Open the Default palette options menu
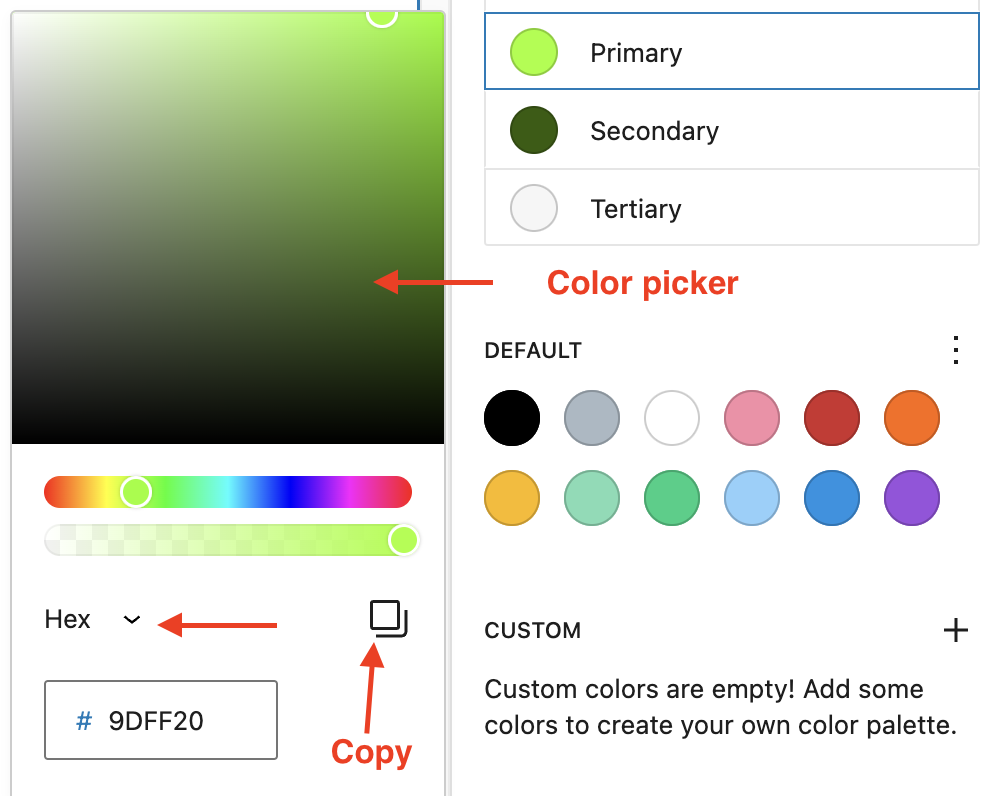This screenshot has width=998, height=796. click(x=956, y=350)
